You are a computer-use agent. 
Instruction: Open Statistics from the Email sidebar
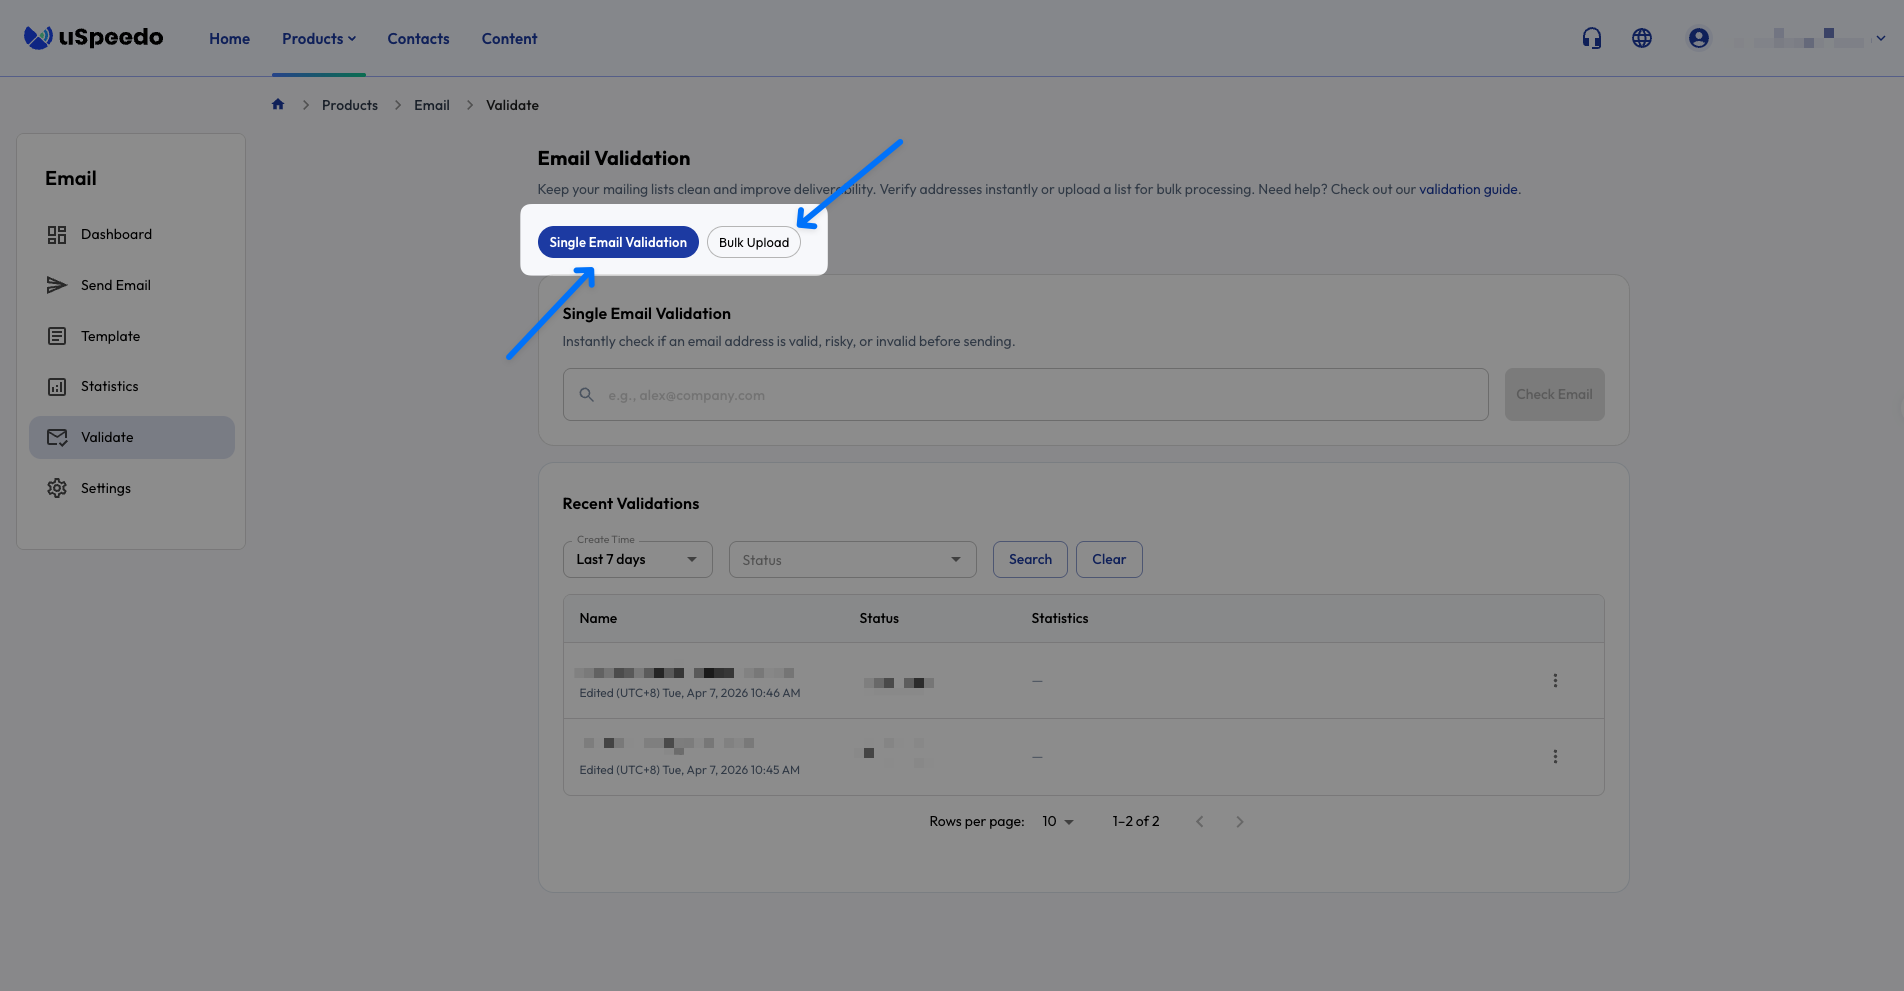click(109, 386)
